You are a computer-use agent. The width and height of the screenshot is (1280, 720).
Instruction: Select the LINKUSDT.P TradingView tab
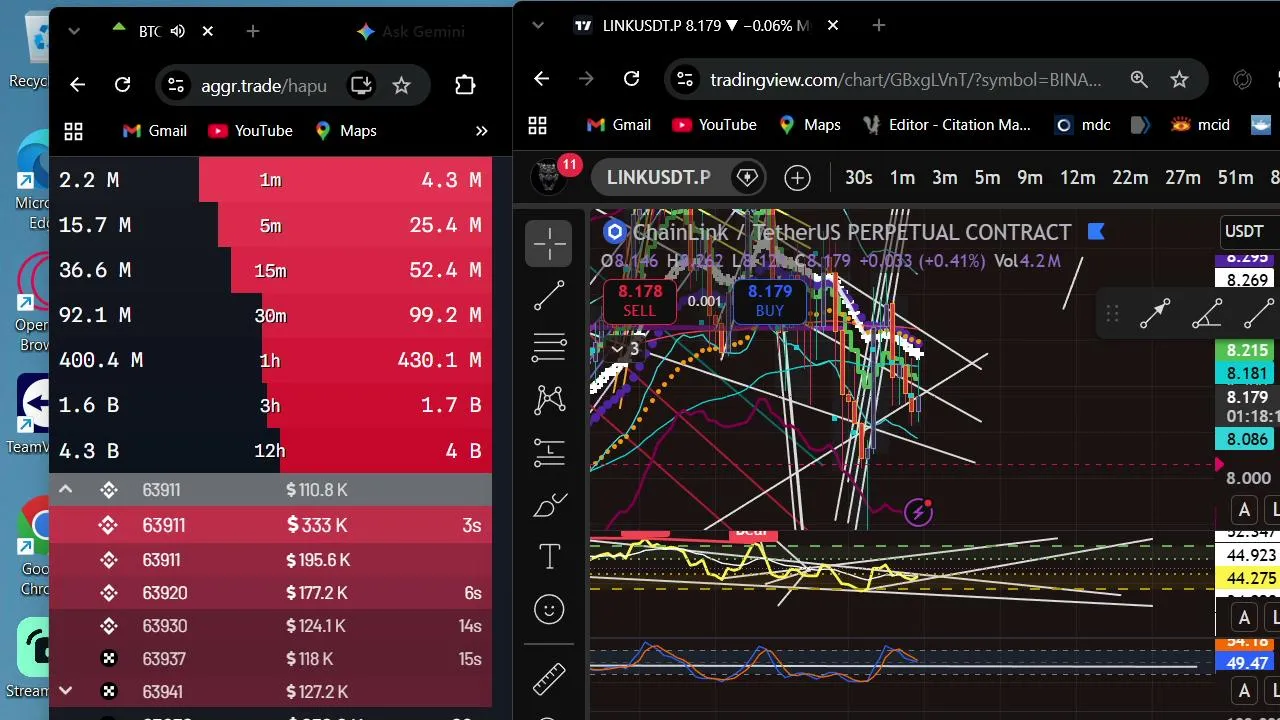point(705,26)
